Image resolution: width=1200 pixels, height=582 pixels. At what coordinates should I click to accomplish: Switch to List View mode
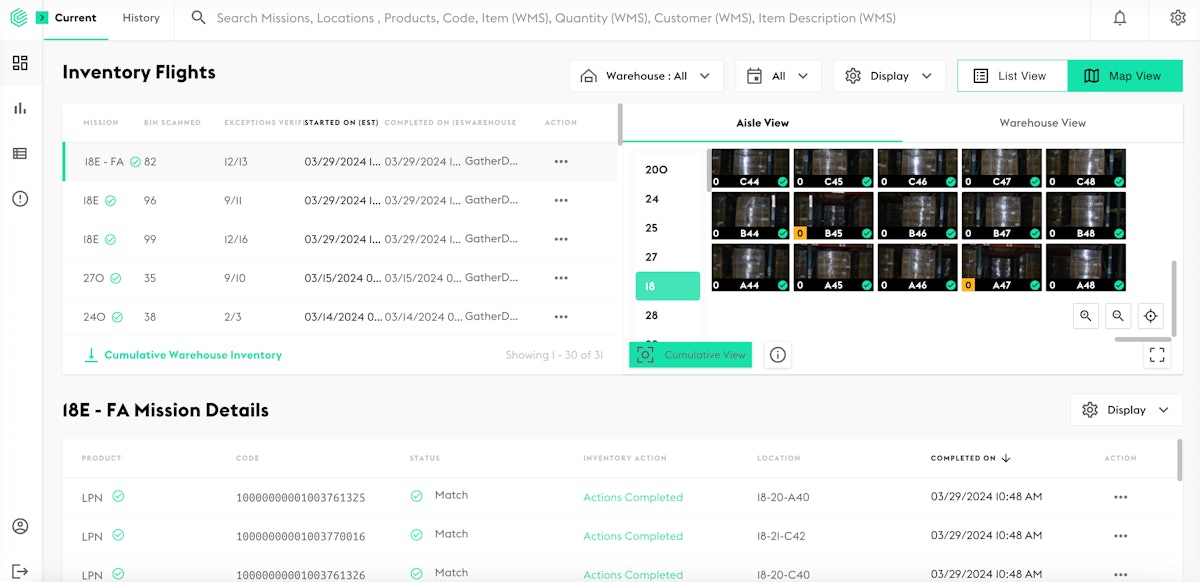tap(1013, 75)
